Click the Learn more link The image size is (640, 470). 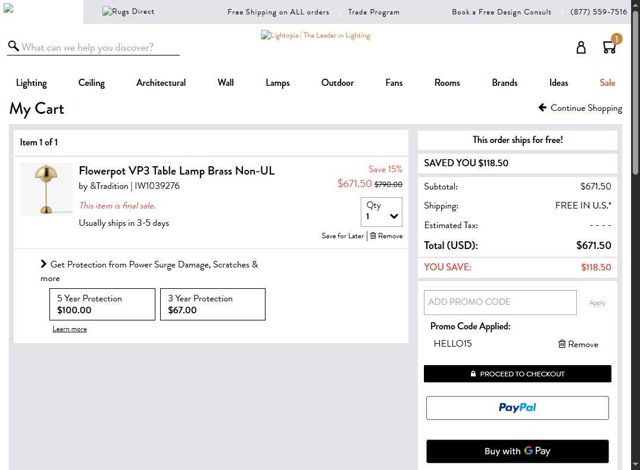(69, 329)
